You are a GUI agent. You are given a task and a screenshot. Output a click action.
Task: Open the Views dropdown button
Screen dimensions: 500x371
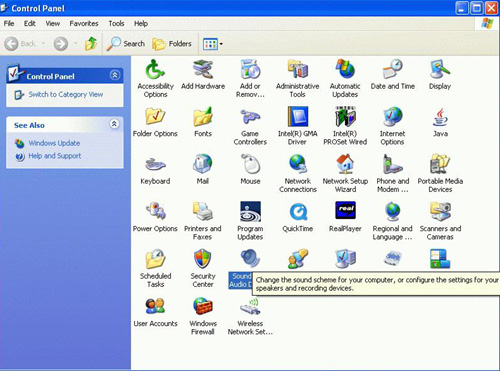point(213,44)
